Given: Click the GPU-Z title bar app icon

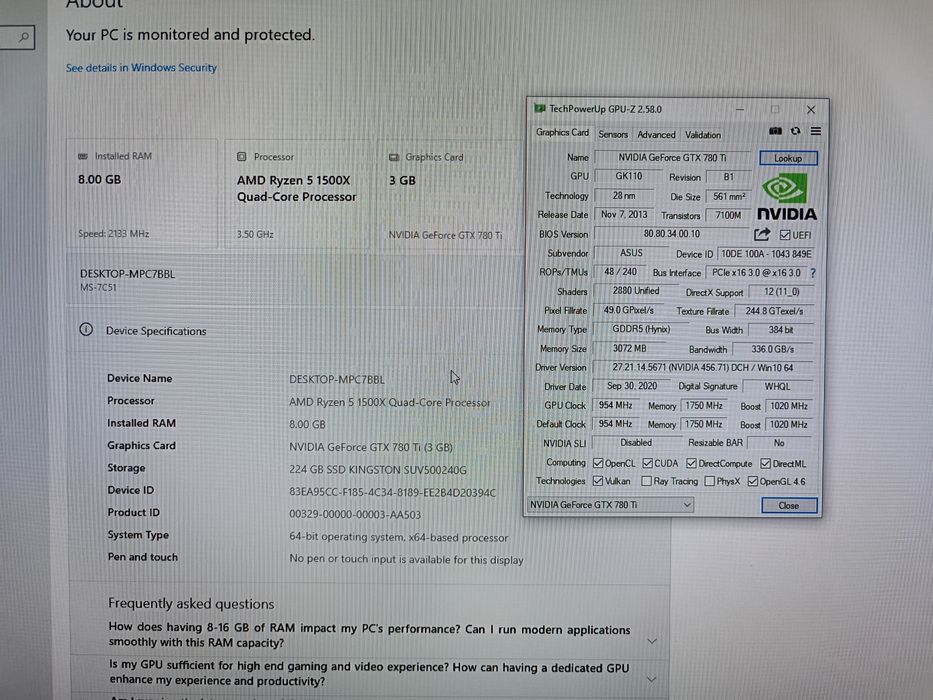Looking at the screenshot, I should [x=540, y=108].
